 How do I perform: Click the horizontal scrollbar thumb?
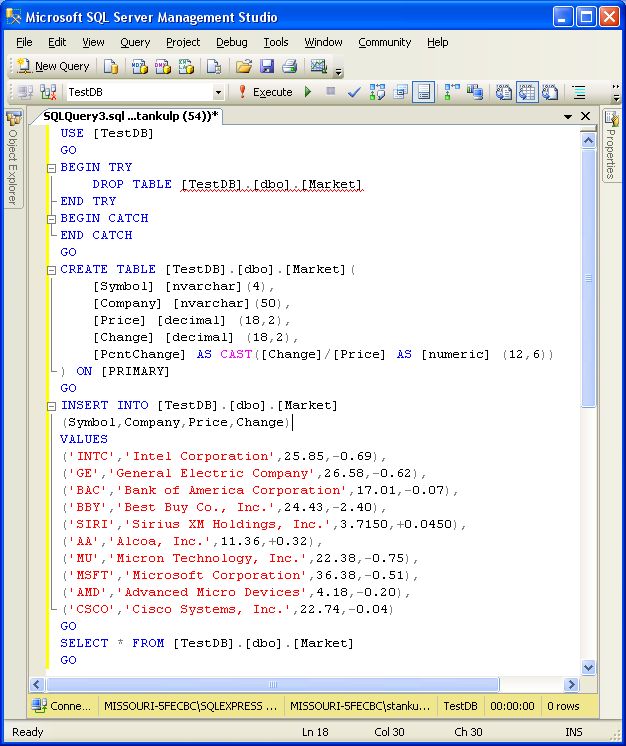pyautogui.click(x=273, y=685)
